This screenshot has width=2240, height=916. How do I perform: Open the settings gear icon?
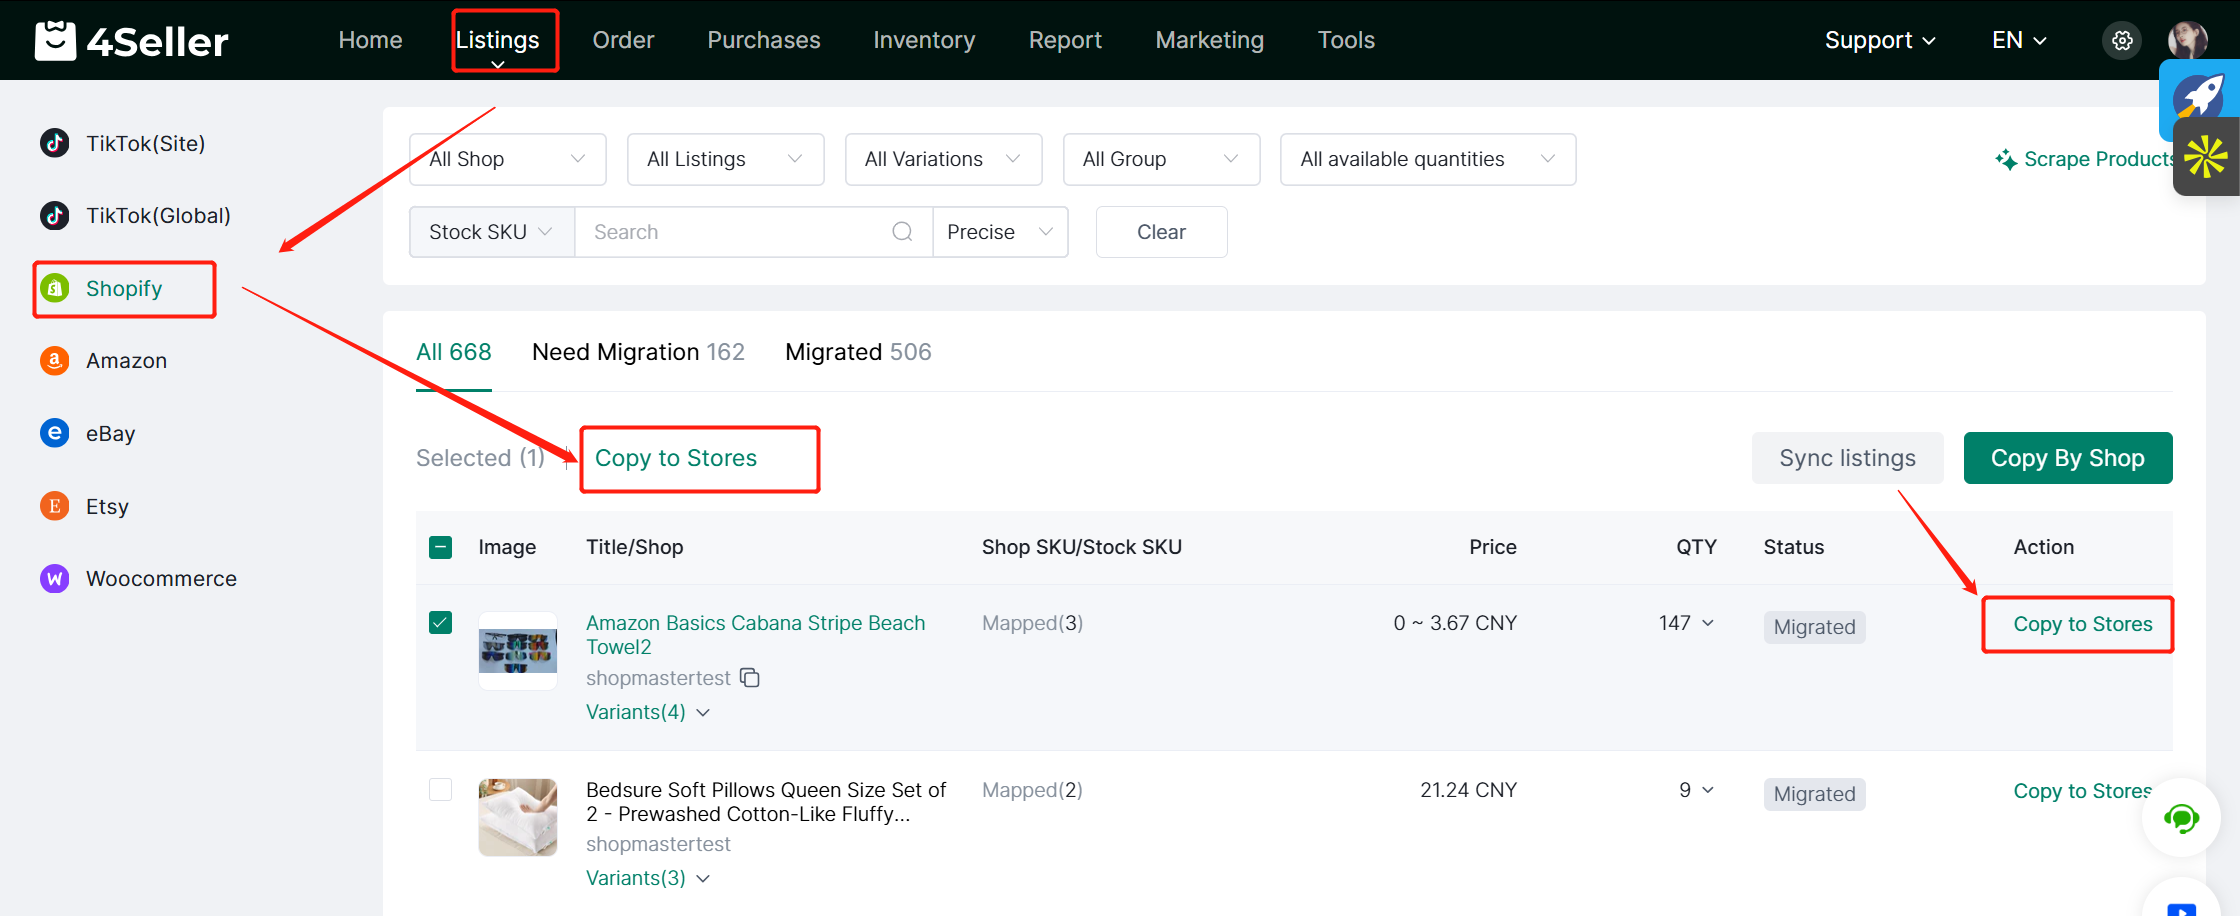tap(2122, 40)
